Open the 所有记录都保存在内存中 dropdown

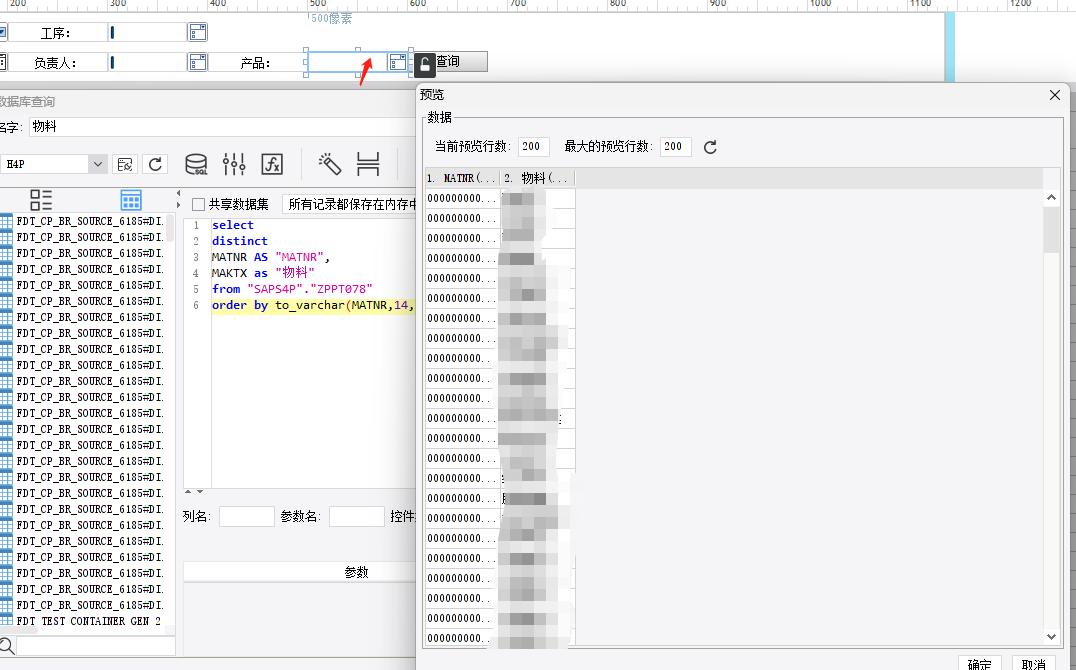pos(350,204)
